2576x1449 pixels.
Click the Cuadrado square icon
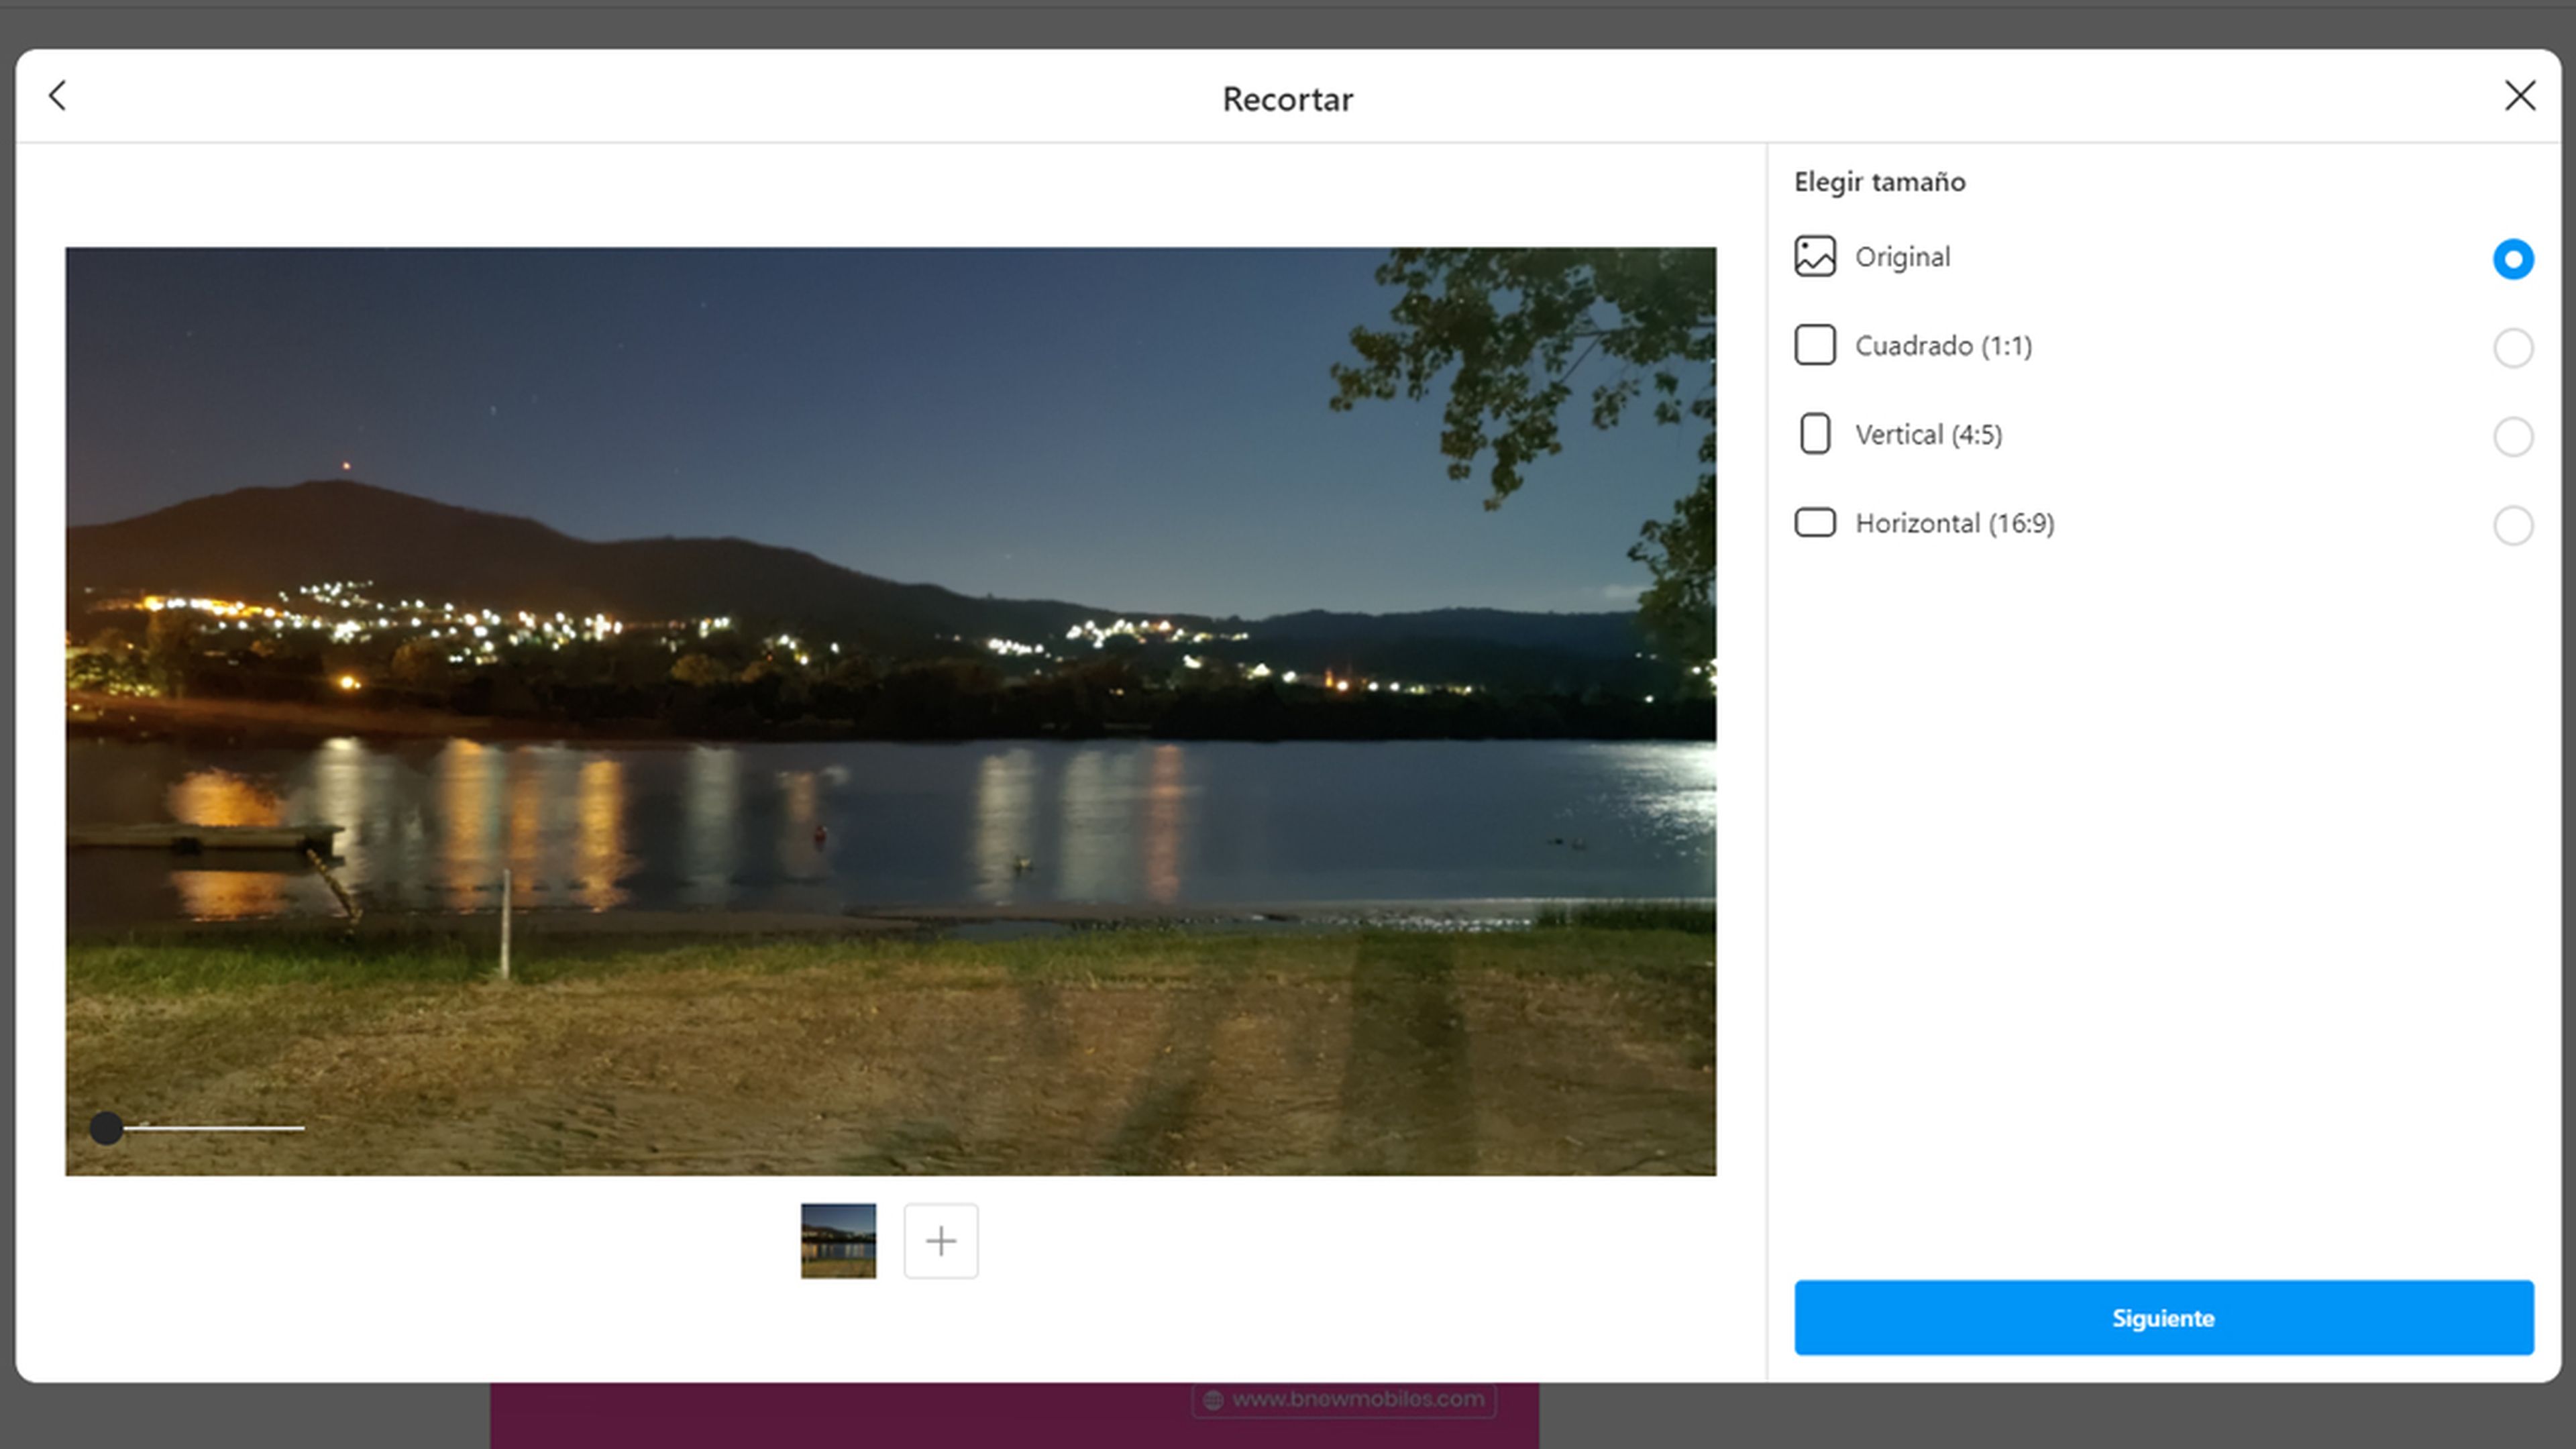coord(1815,345)
